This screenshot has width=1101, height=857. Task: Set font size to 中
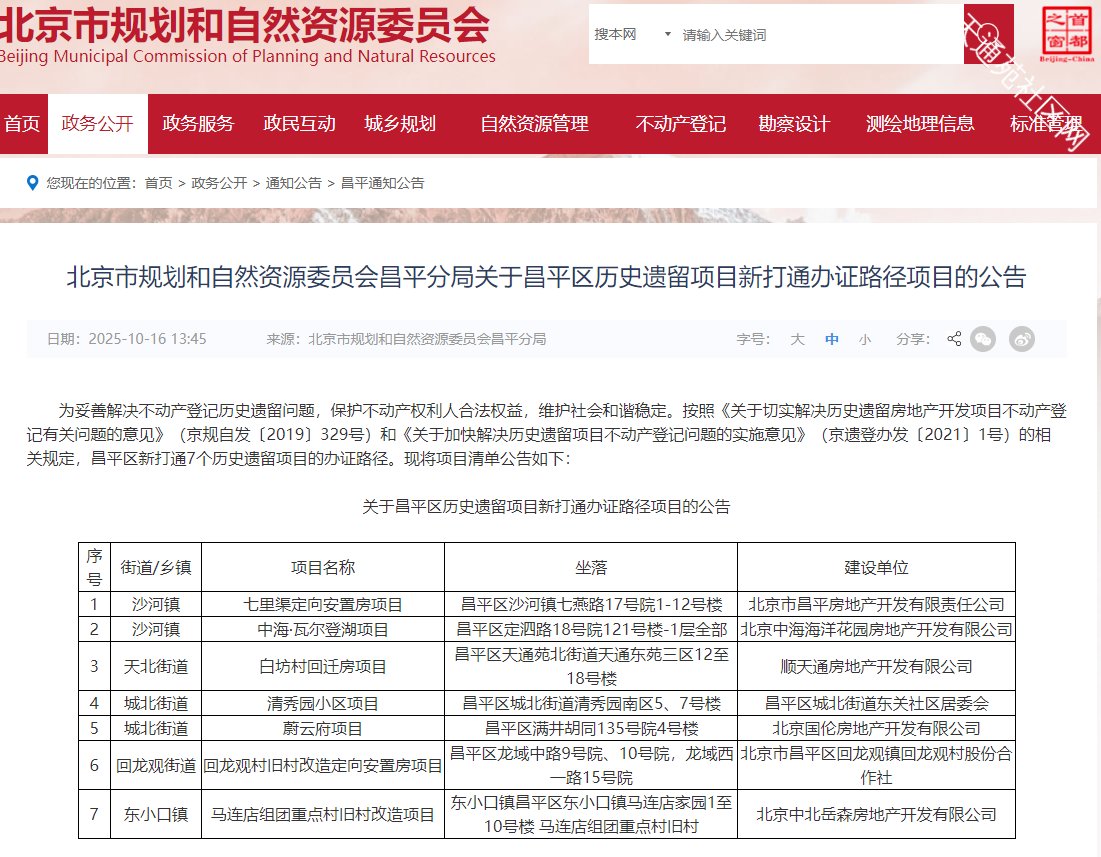tap(831, 340)
